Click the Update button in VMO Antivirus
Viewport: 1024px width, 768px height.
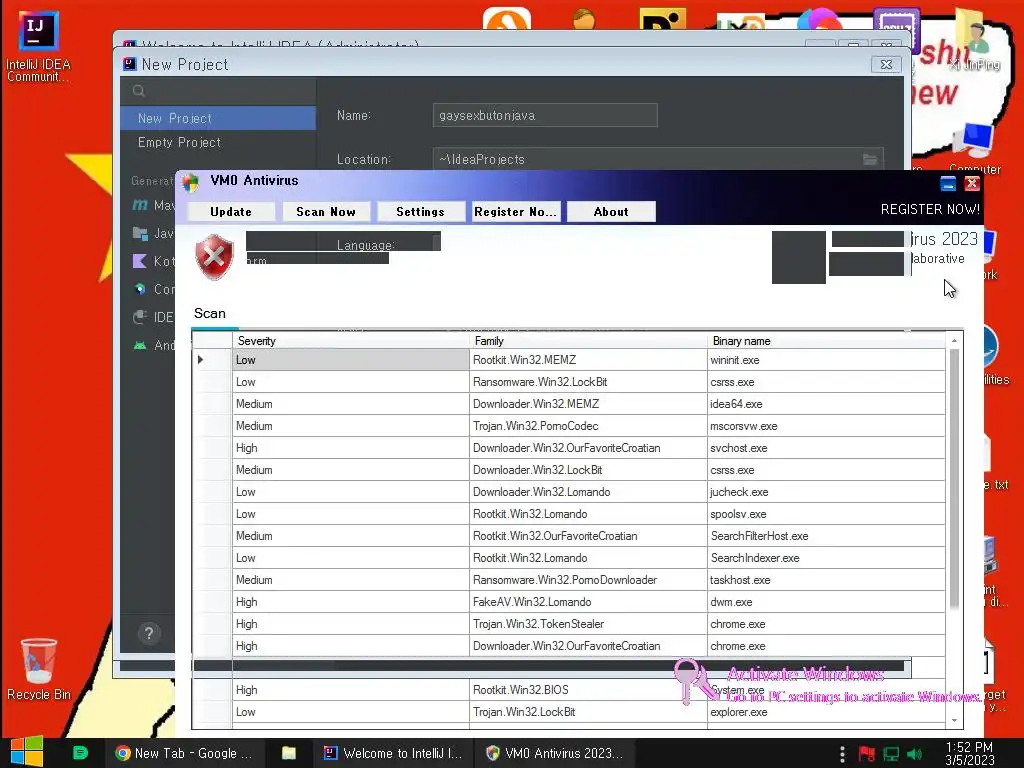pyautogui.click(x=231, y=212)
